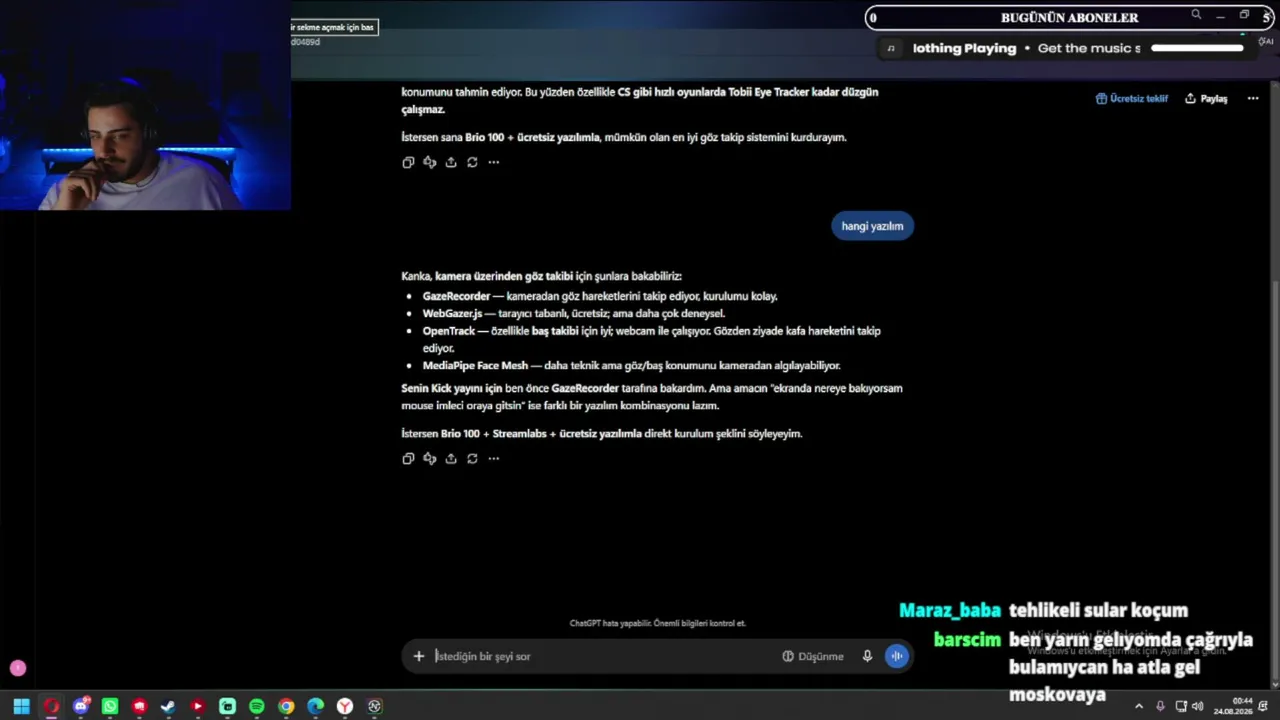Click the GazeRecorder list entry
Image resolution: width=1280 pixels, height=720 pixels.
pos(600,296)
